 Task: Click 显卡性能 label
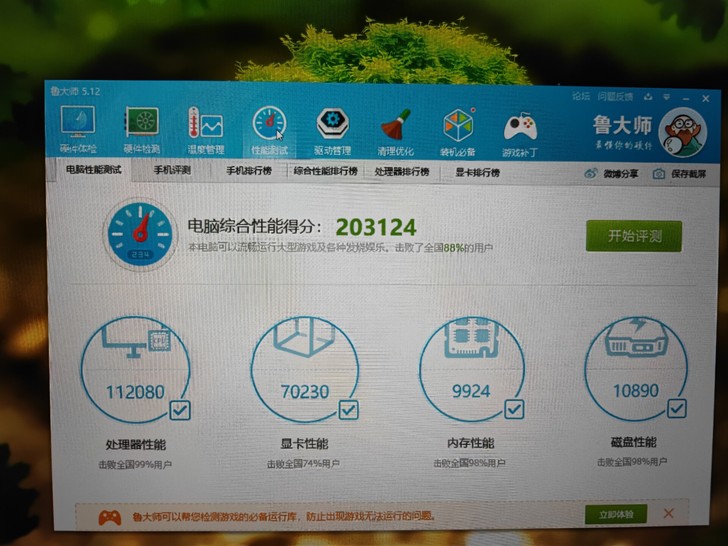(x=304, y=444)
